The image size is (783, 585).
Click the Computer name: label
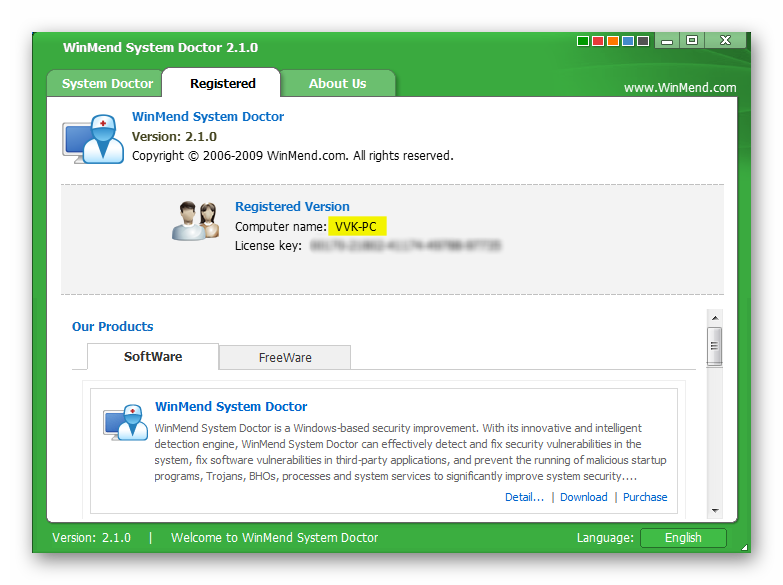(281, 226)
